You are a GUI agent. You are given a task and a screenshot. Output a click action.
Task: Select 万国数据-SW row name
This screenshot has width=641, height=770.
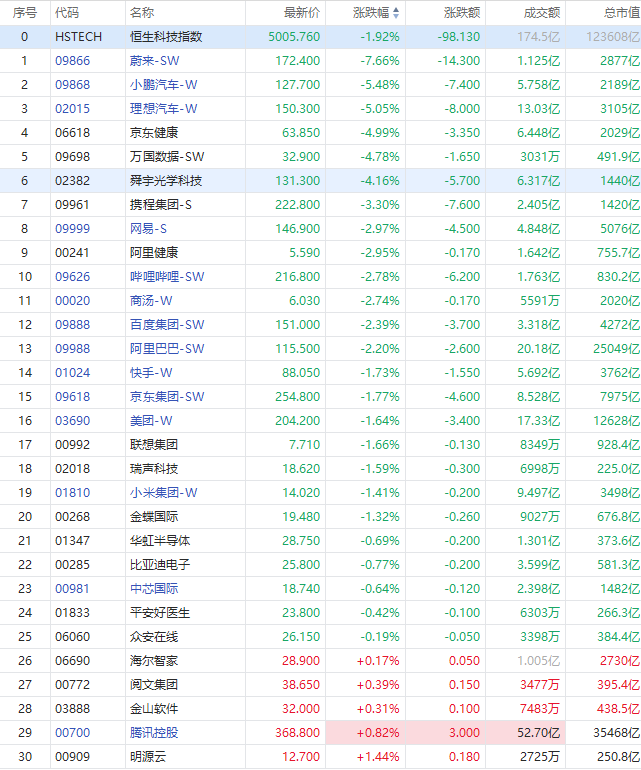(x=167, y=157)
